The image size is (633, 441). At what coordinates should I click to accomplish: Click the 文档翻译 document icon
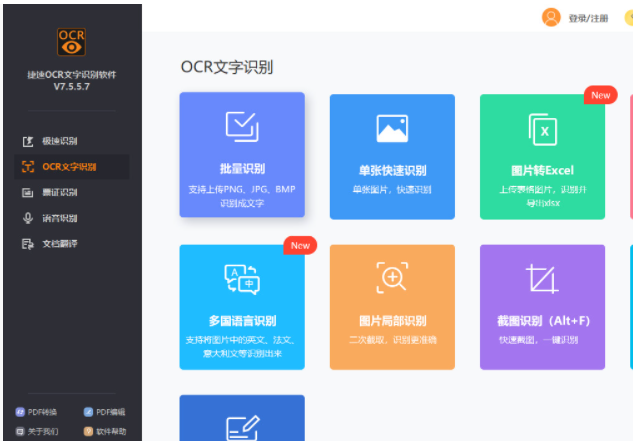tap(27, 244)
